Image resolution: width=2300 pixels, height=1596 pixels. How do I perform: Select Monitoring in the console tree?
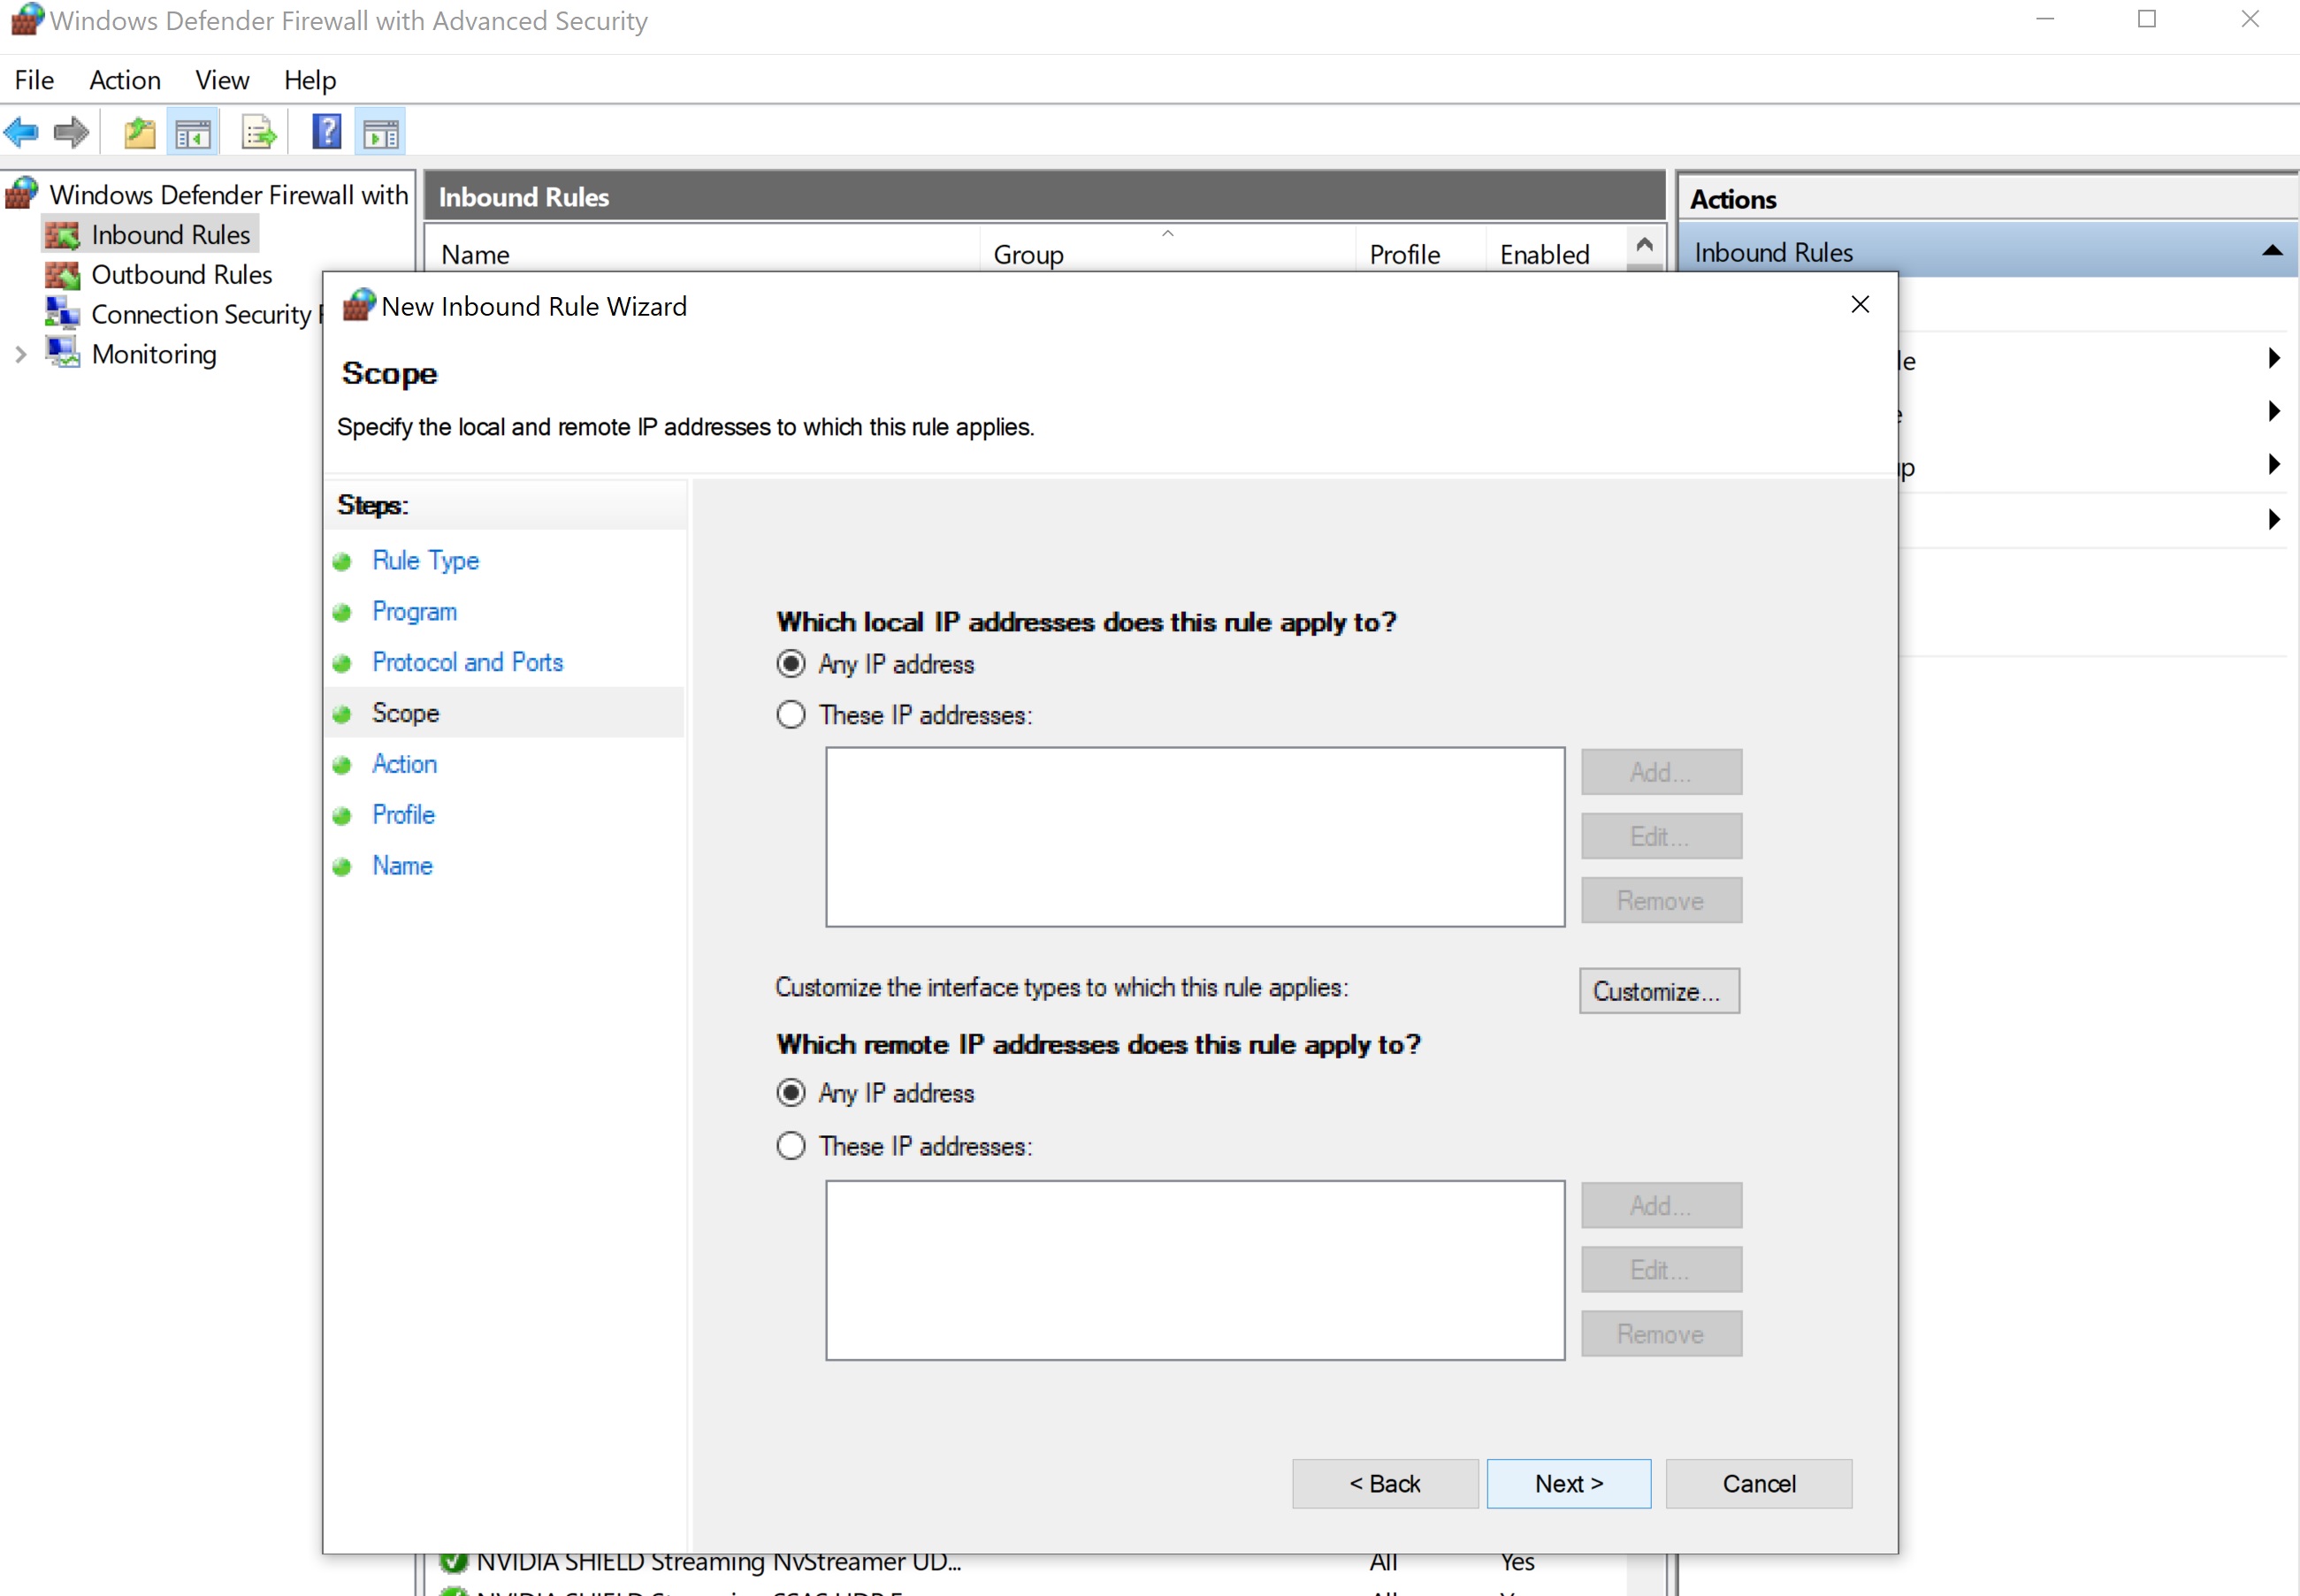click(154, 354)
